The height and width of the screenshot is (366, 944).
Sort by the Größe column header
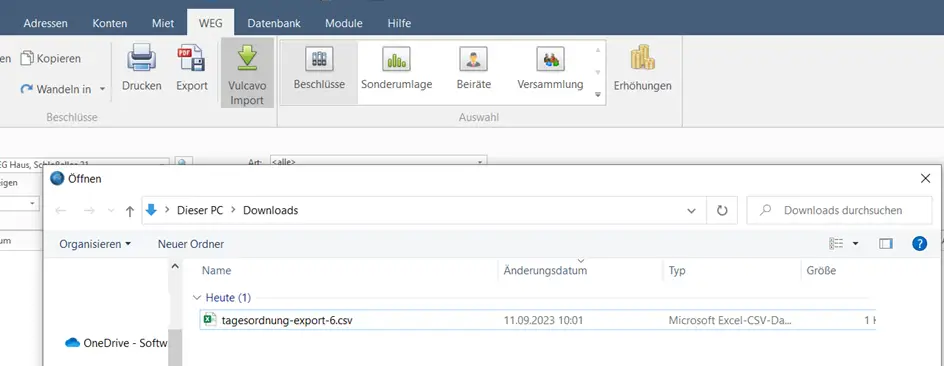click(822, 271)
